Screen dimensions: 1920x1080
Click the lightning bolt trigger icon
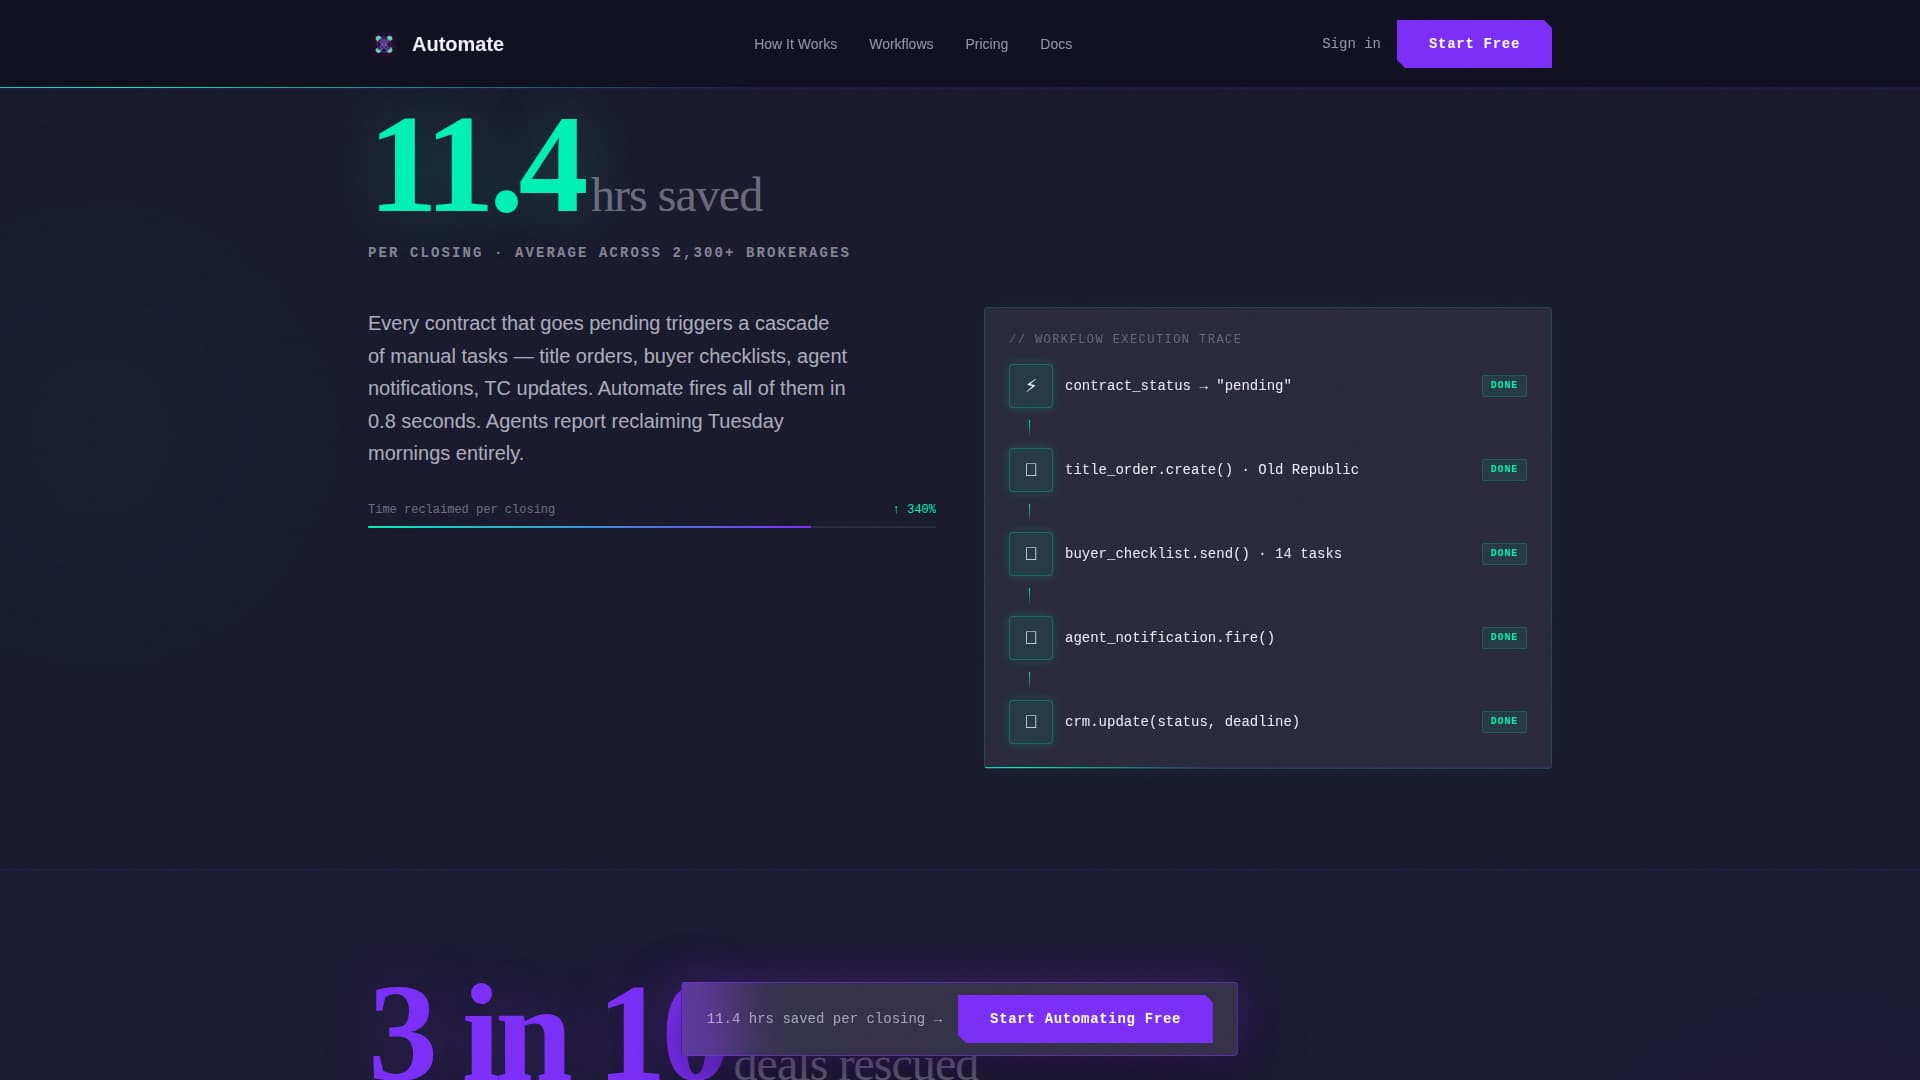pyautogui.click(x=1031, y=386)
